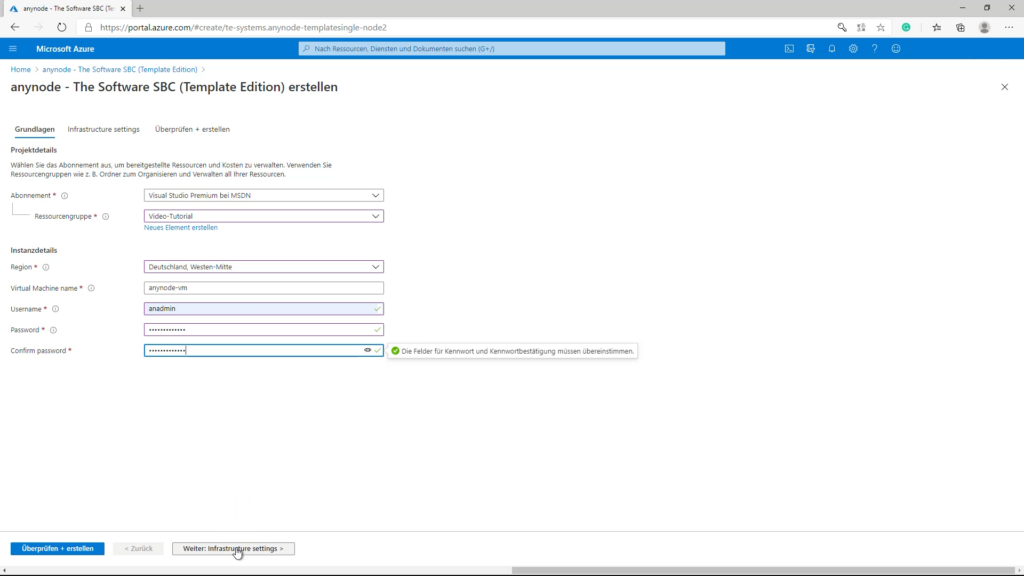Open the Azure portal hamburger menu
The height and width of the screenshot is (576, 1024).
click(12, 48)
